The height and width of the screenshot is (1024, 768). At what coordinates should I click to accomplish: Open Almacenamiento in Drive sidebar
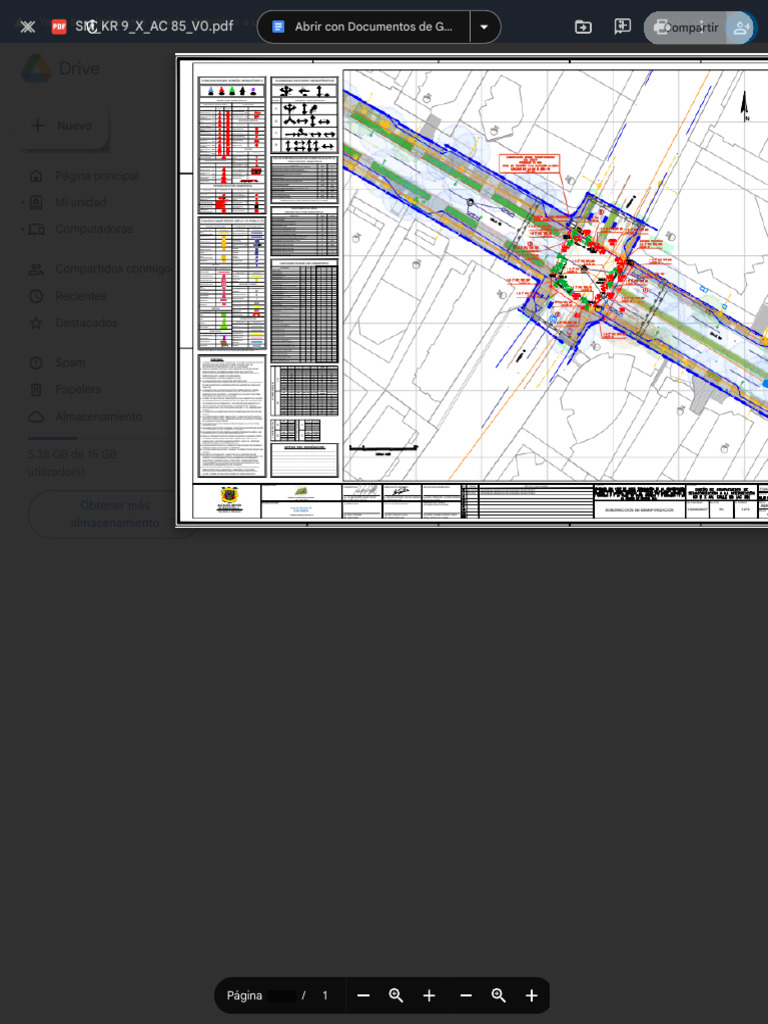[99, 417]
